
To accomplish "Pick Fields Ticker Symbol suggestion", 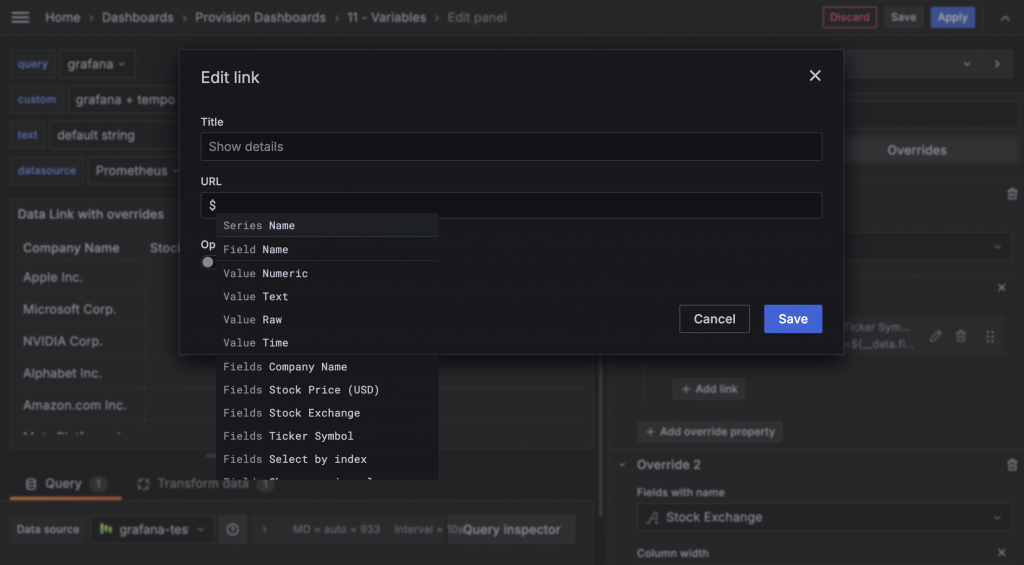I will pos(327,436).
